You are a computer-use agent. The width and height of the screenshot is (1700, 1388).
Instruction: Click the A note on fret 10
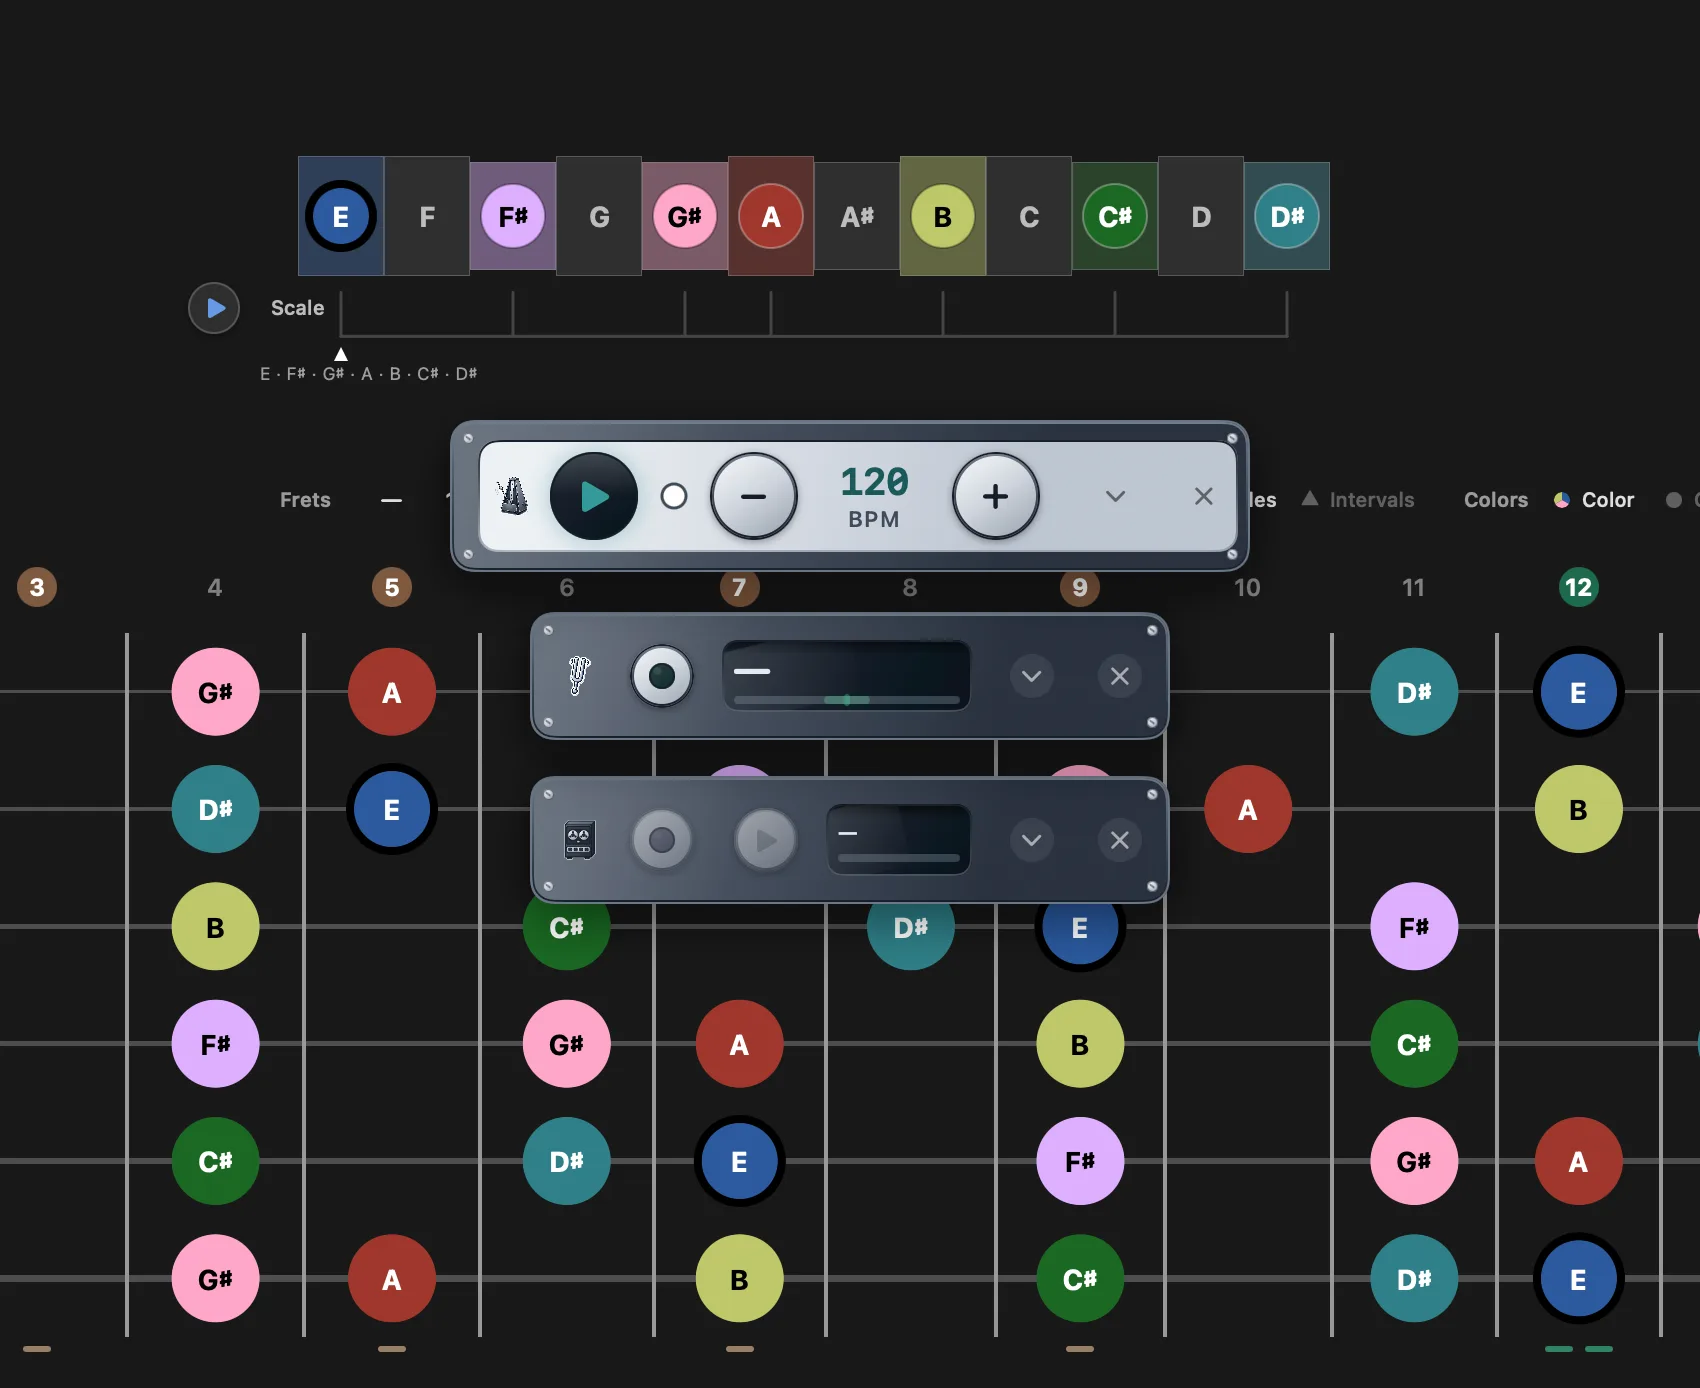coord(1248,809)
